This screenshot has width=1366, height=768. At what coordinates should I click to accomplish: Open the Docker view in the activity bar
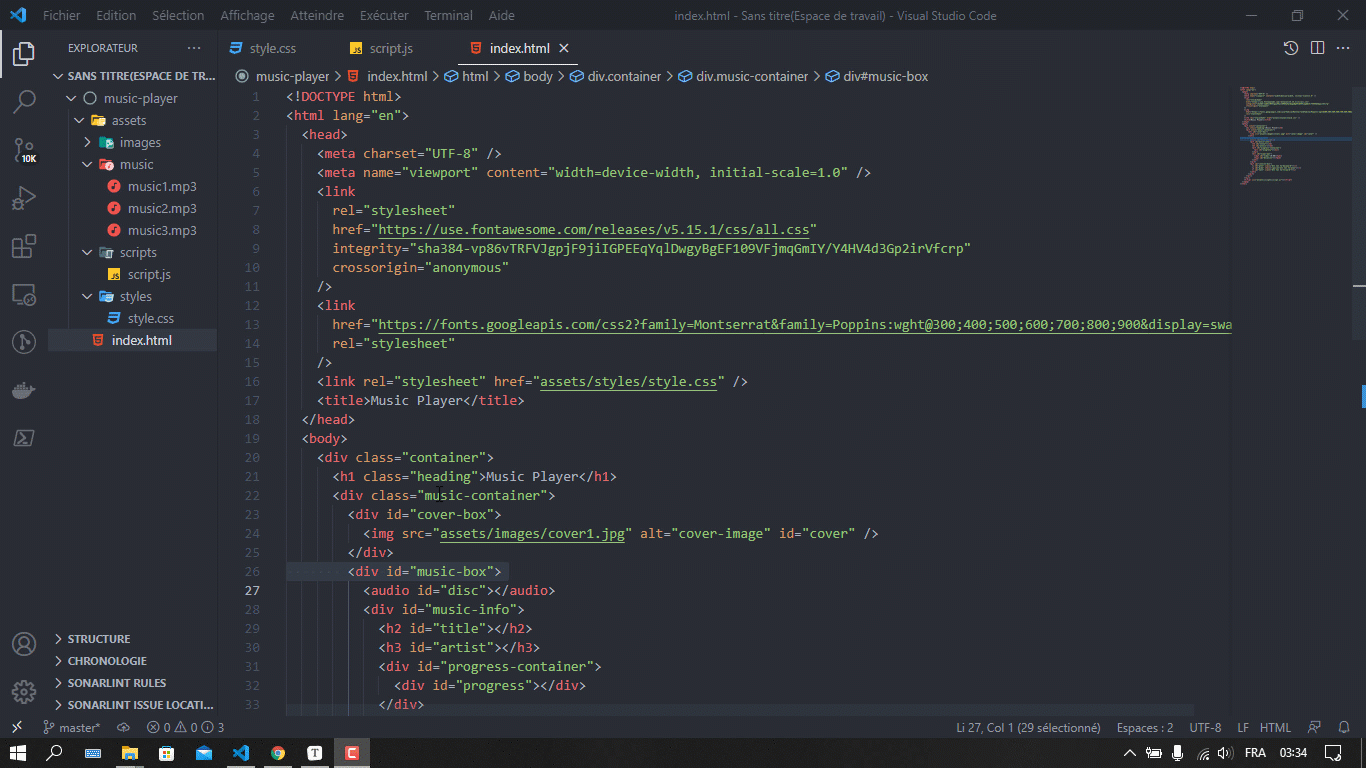tap(24, 390)
